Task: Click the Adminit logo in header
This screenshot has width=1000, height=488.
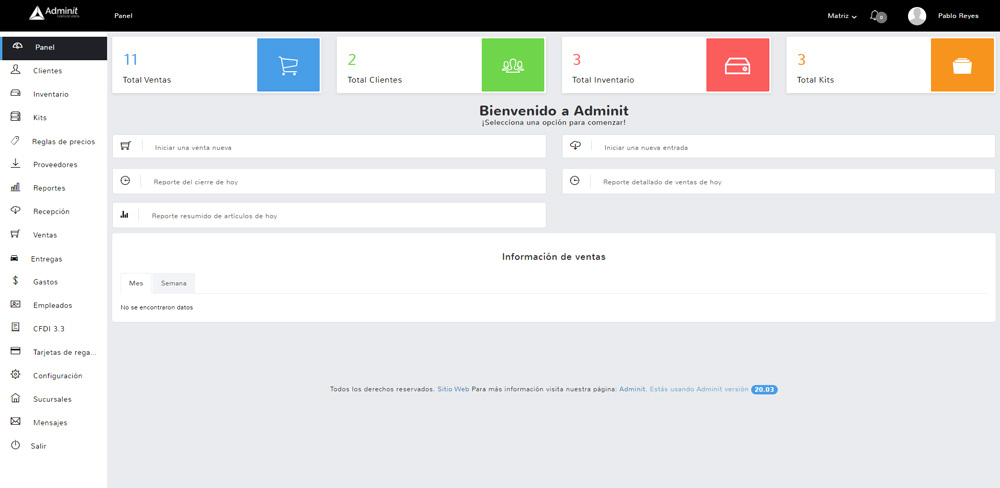Action: [x=54, y=14]
